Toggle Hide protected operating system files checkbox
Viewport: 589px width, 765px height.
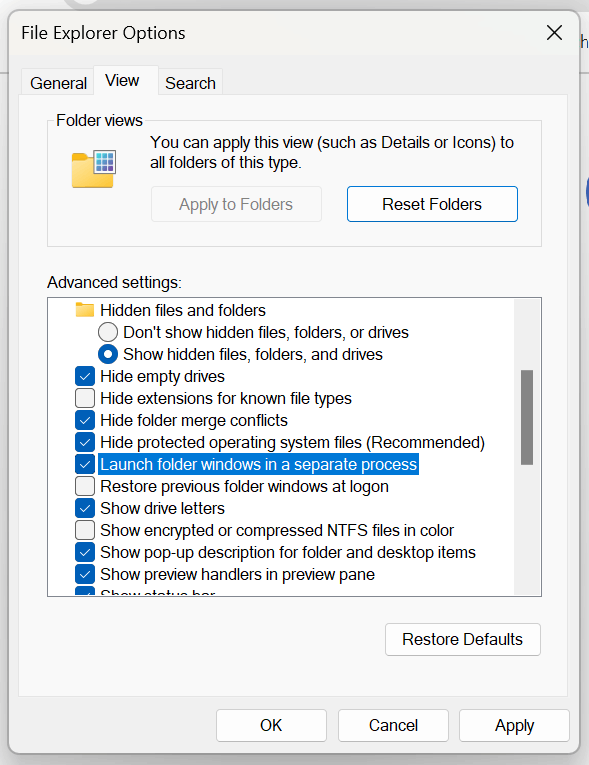pyautogui.click(x=85, y=442)
